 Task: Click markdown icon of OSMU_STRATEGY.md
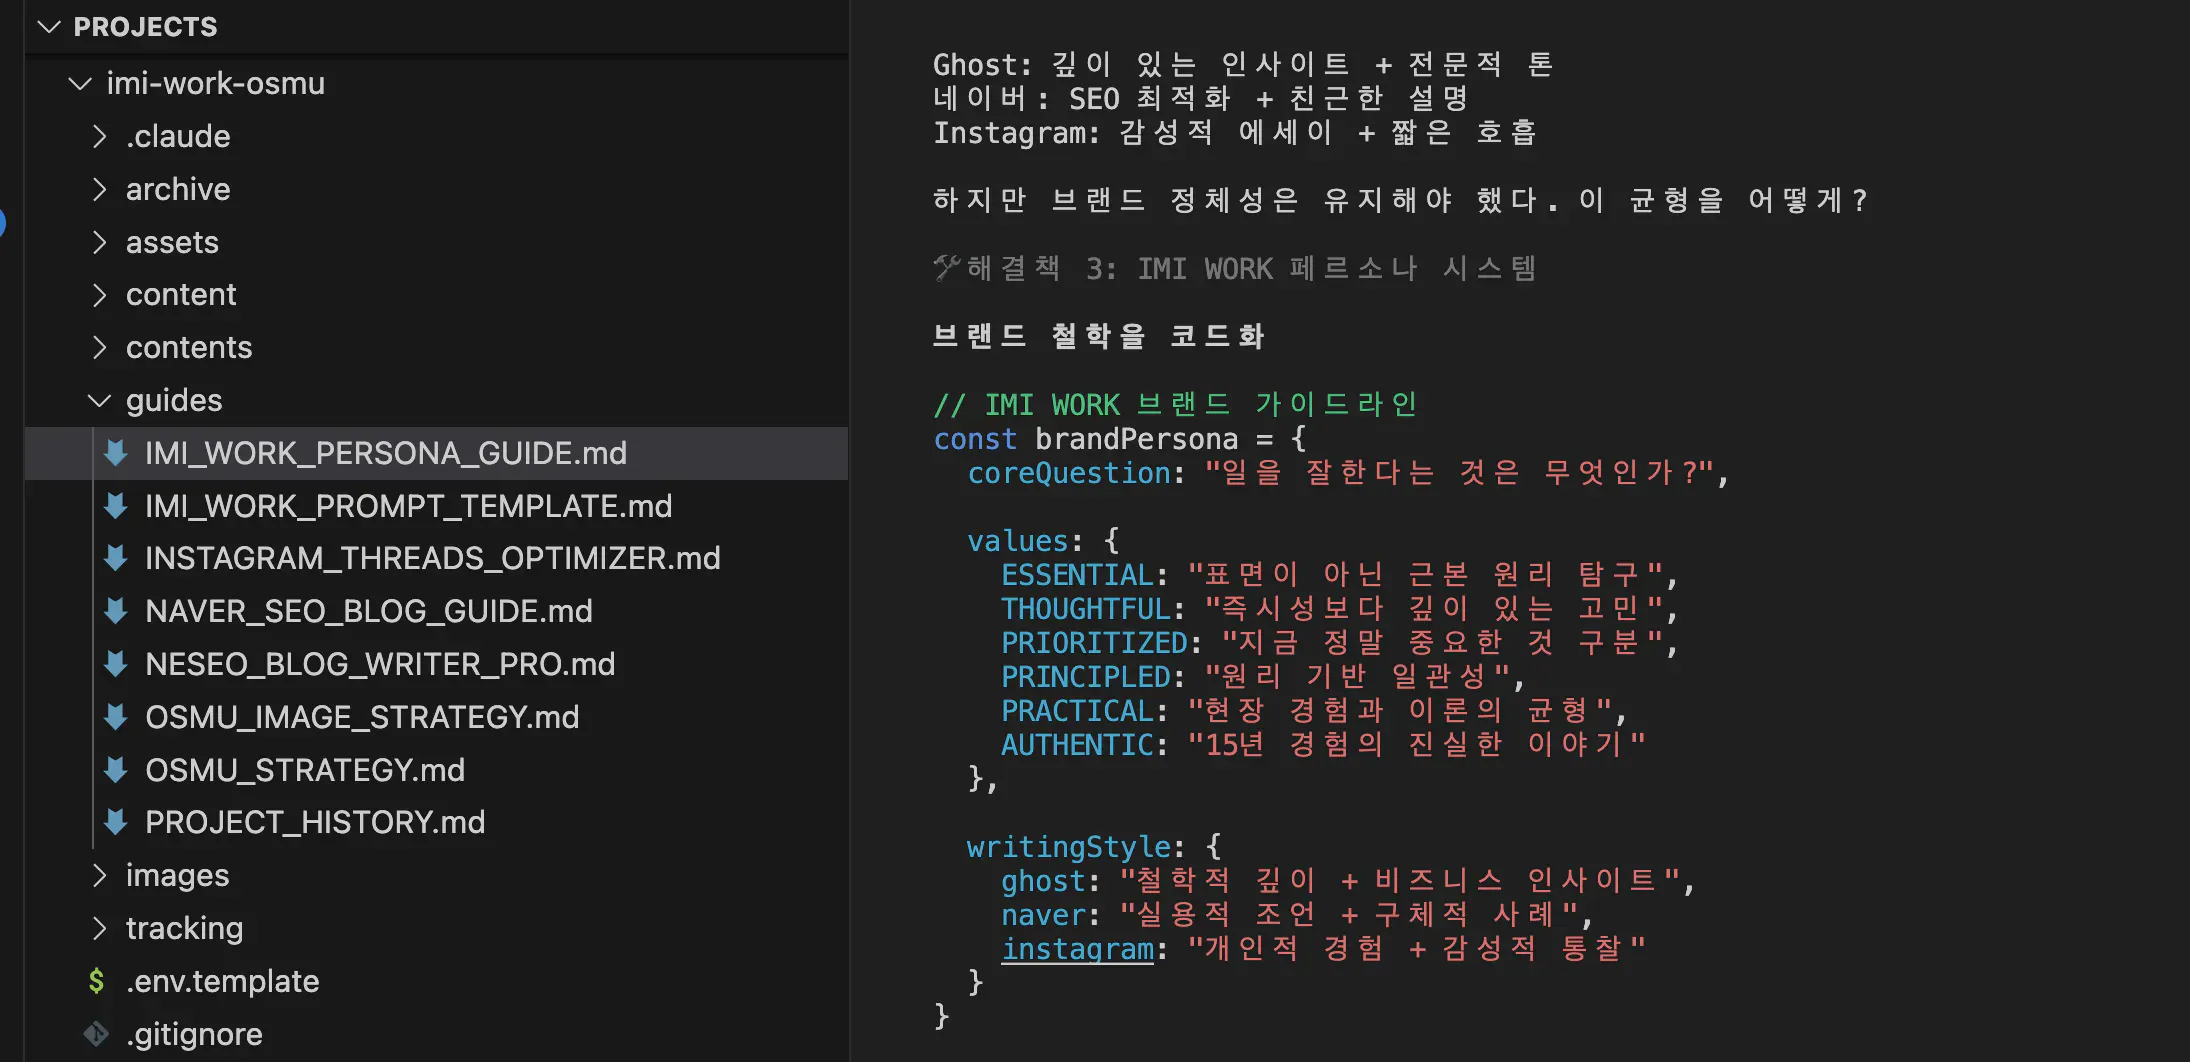click(x=116, y=770)
